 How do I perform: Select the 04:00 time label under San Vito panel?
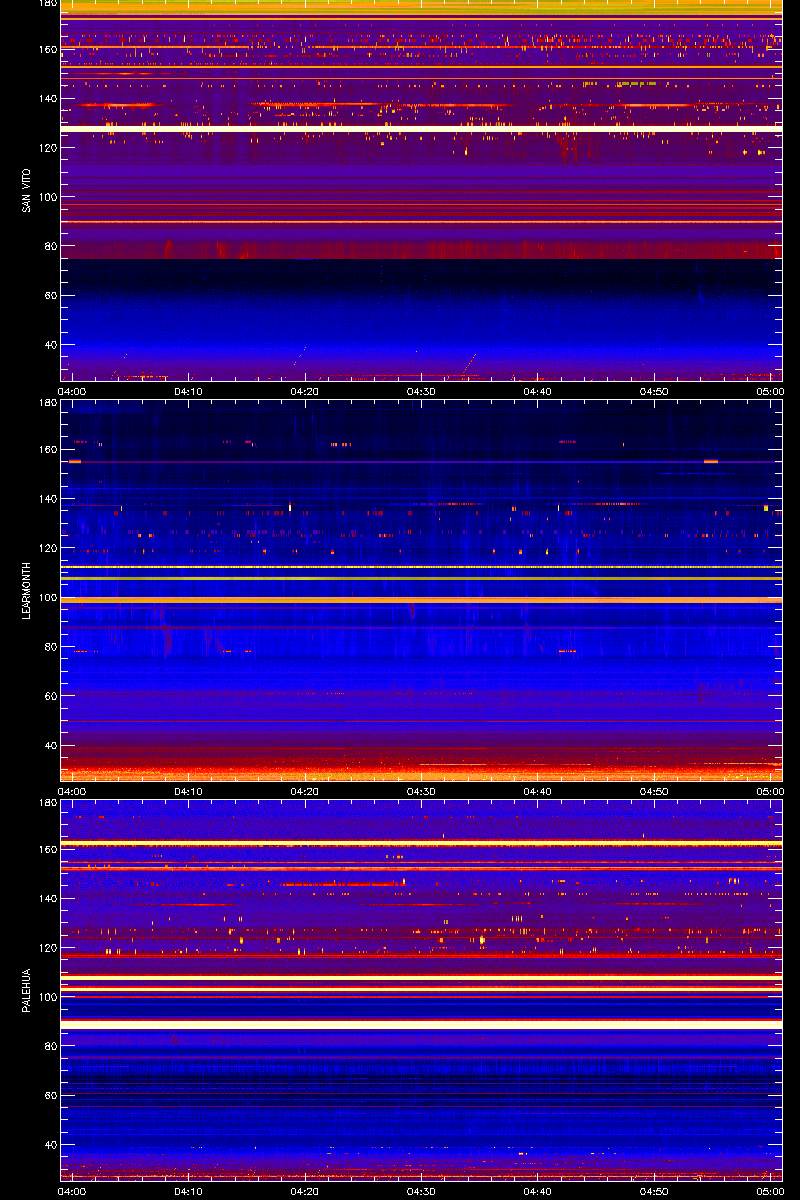[x=74, y=391]
